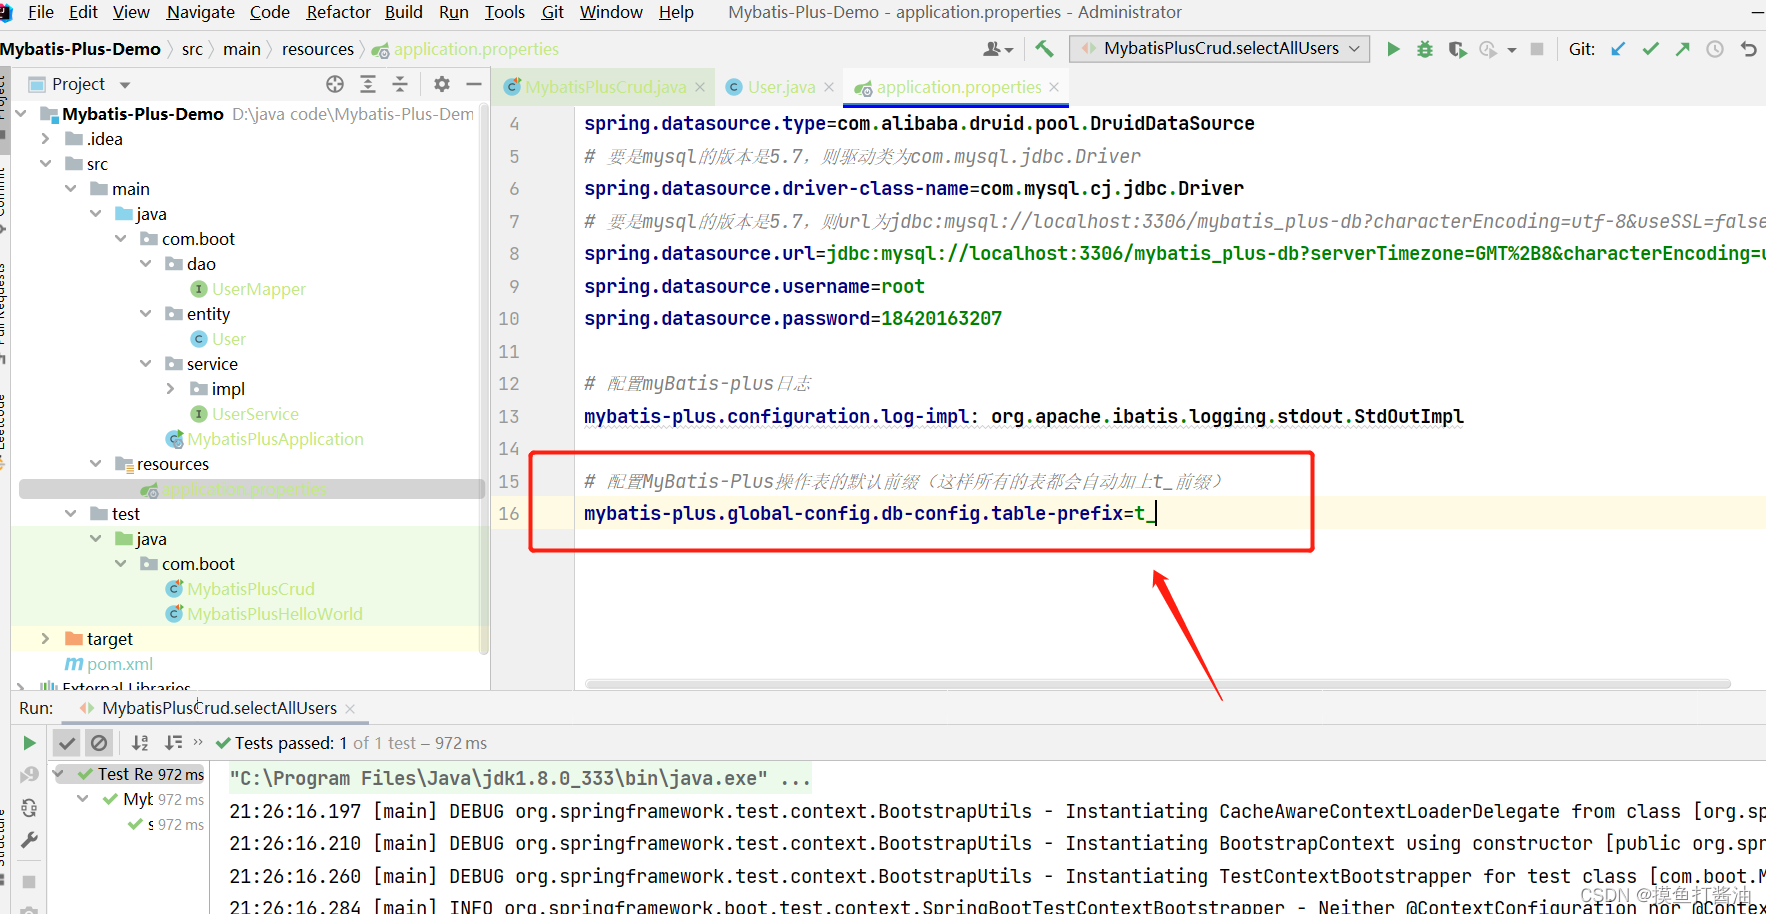The image size is (1766, 914).
Task: Expand hidden test toolbar actions chevron
Action: click(198, 742)
